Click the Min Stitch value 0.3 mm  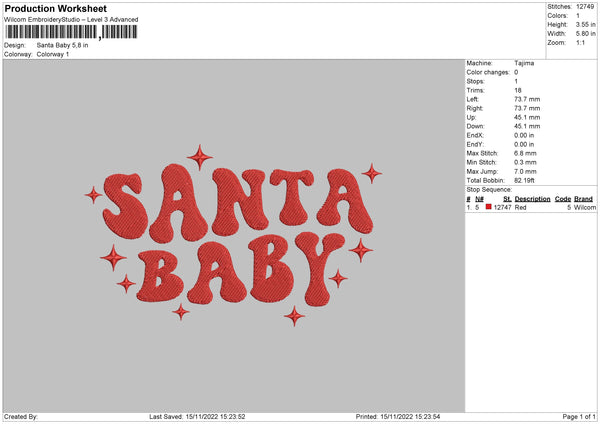pyautogui.click(x=525, y=163)
